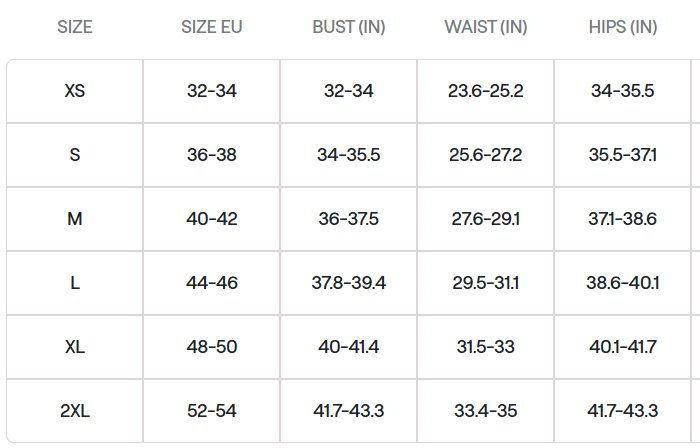Select the XS size row label
This screenshot has width=700, height=448.
pyautogui.click(x=75, y=91)
